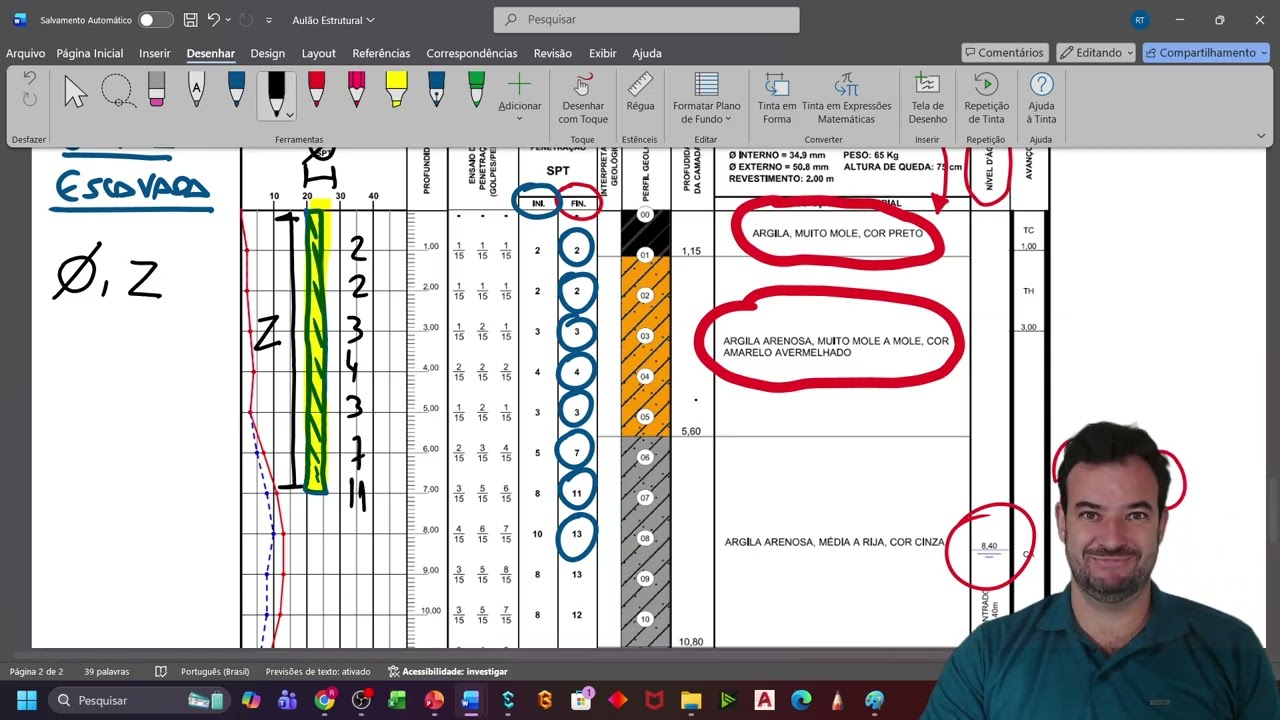Select the arrow selection tool
This screenshot has width=1280, height=720.
(76, 91)
